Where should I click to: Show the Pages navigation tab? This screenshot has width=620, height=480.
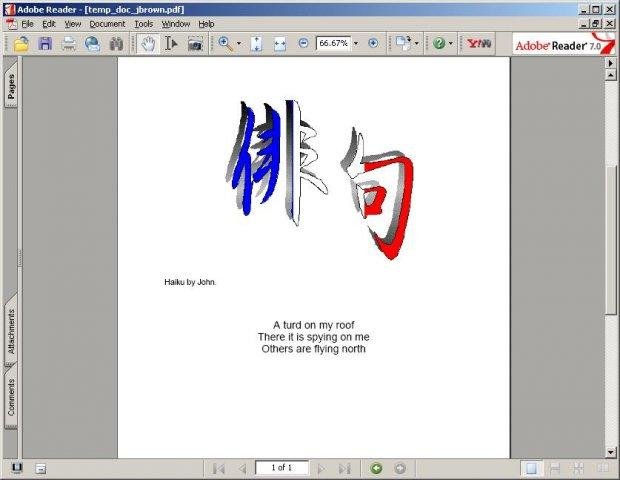coord(11,85)
